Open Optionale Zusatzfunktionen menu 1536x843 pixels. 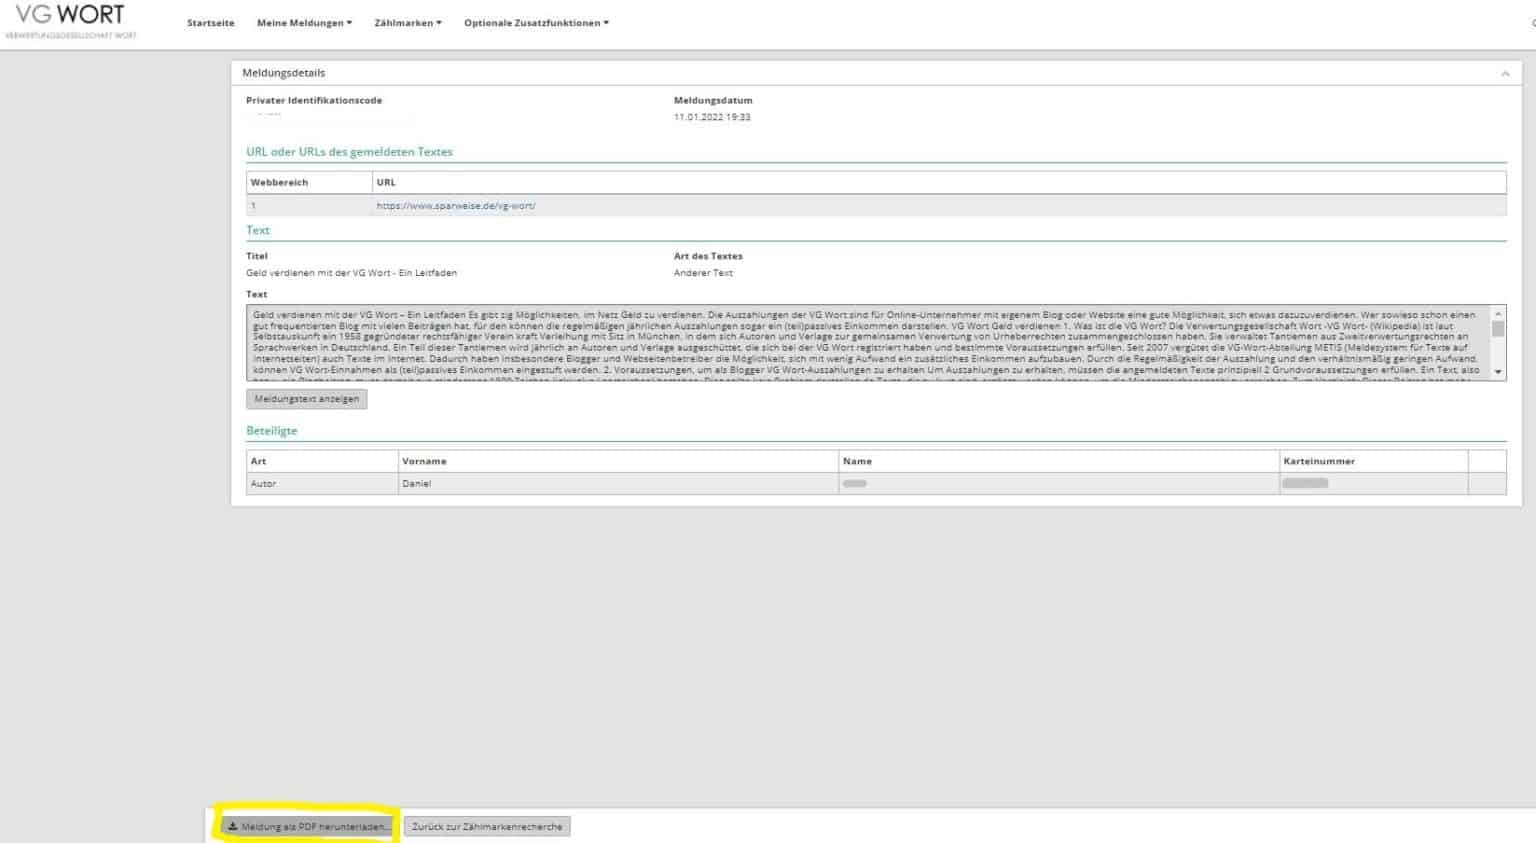point(536,23)
